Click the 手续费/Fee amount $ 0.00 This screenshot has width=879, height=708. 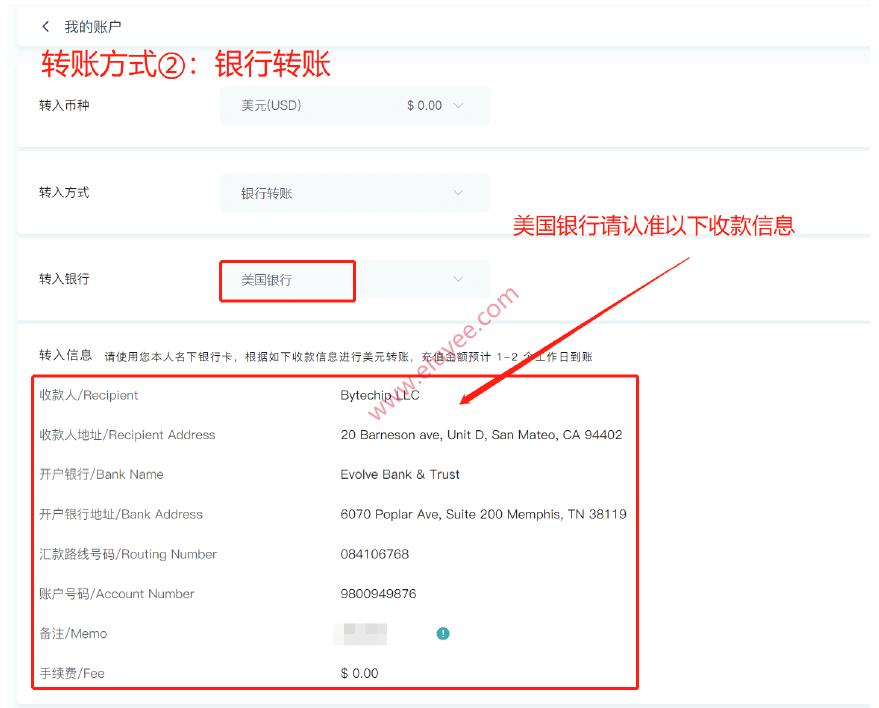[x=358, y=673]
